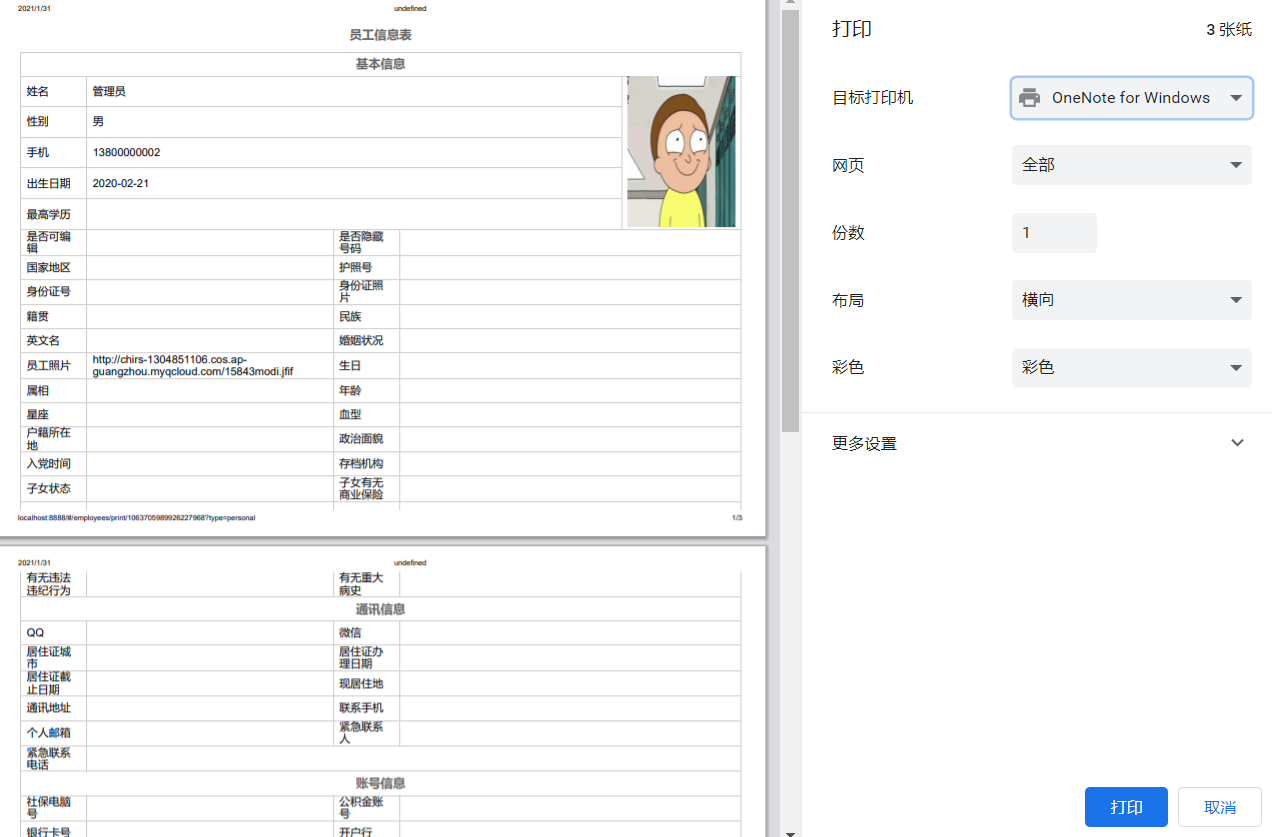Click the 份数 copies input field

[x=1054, y=232]
